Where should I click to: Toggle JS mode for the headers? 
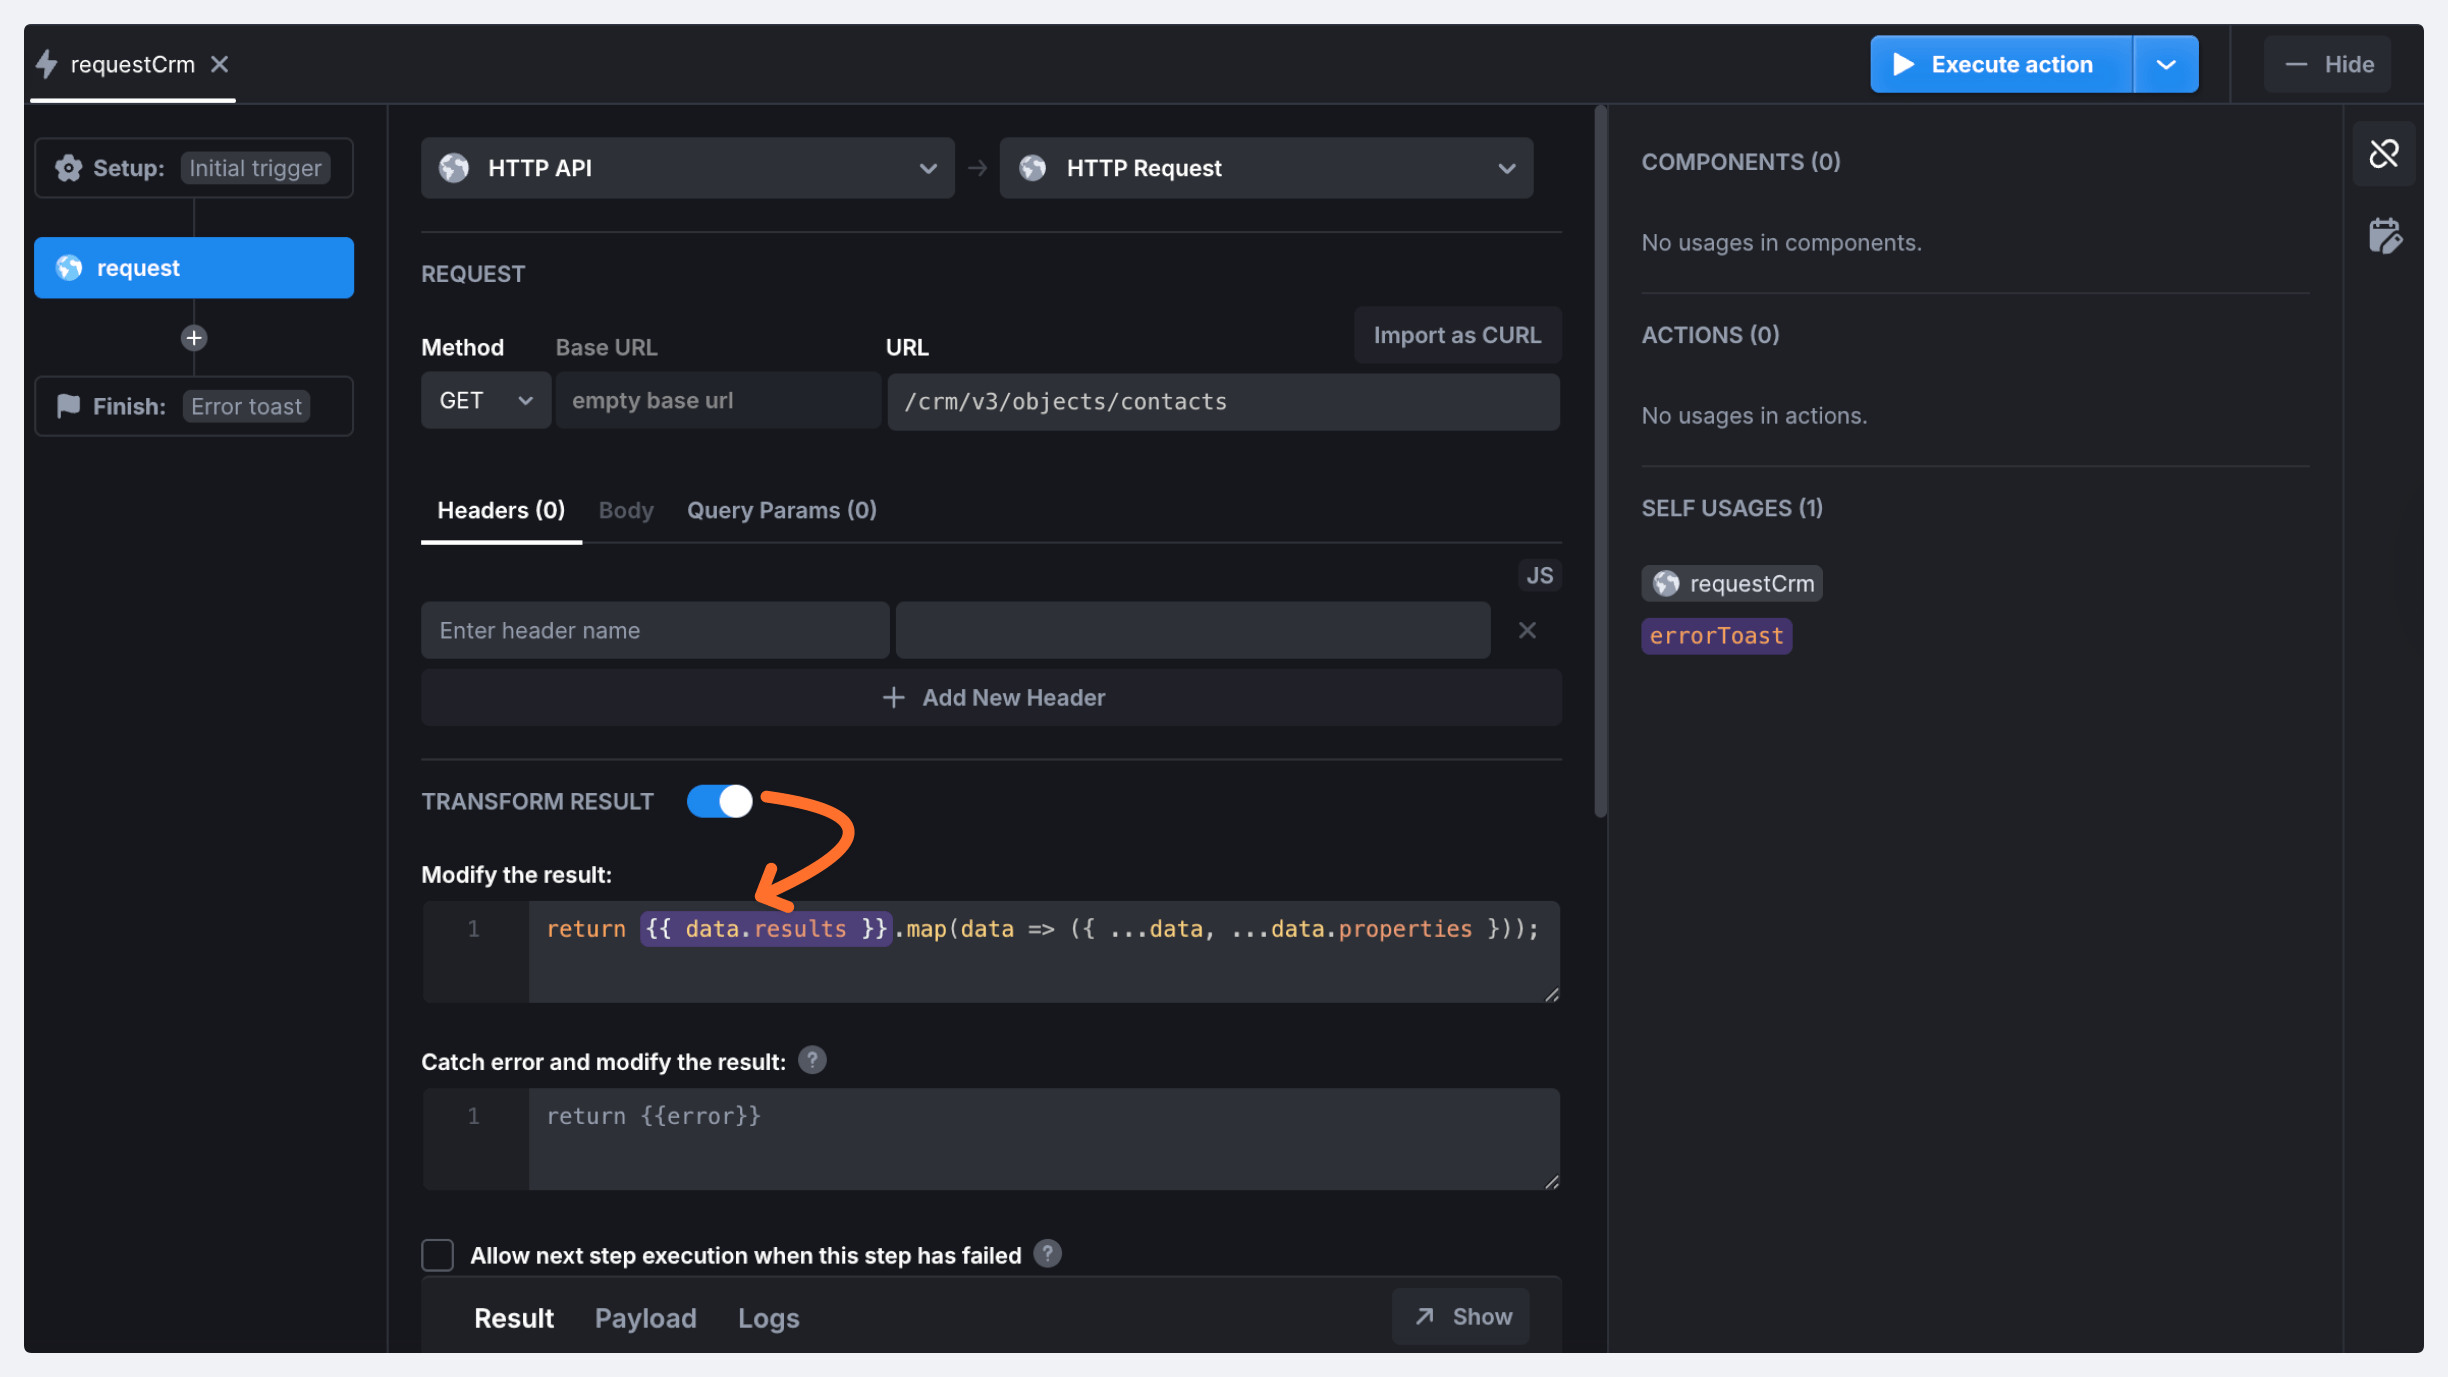coord(1538,575)
